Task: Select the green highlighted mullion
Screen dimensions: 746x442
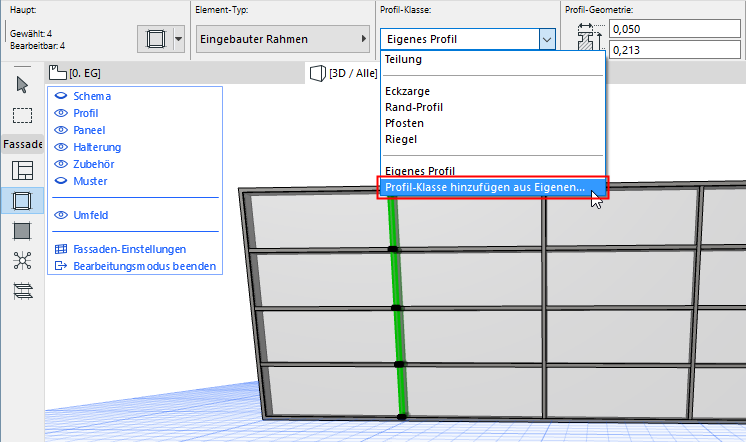Action: (397, 307)
